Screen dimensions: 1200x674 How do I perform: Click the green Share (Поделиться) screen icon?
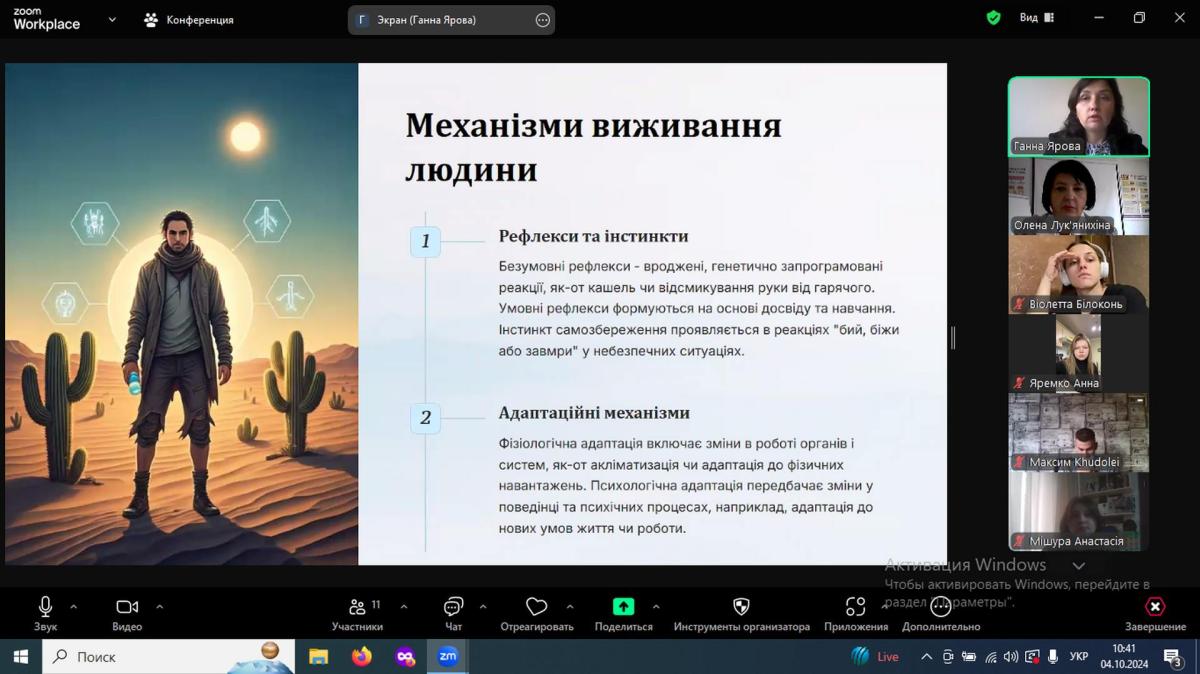pyautogui.click(x=623, y=607)
